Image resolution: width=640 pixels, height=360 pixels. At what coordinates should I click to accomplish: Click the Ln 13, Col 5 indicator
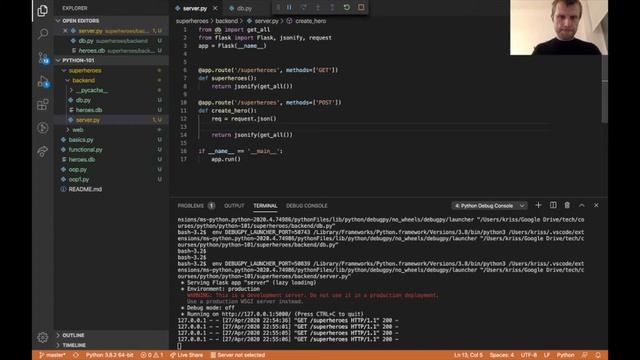click(x=468, y=355)
